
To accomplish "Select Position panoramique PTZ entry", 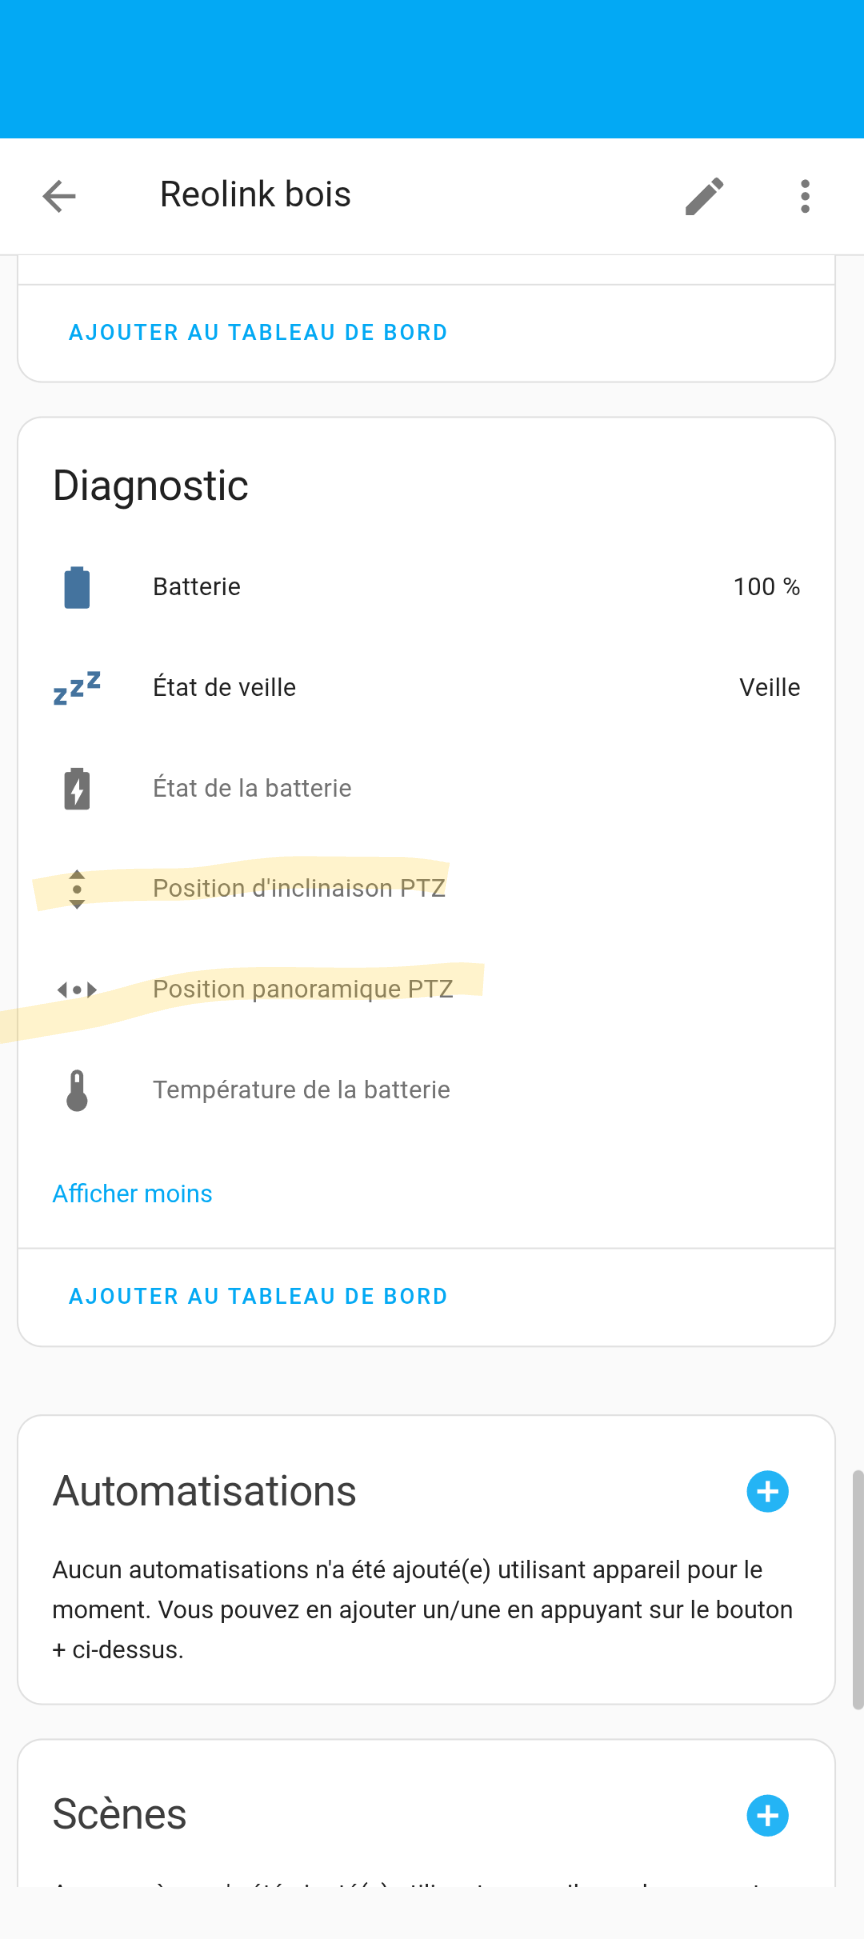I will point(303,990).
